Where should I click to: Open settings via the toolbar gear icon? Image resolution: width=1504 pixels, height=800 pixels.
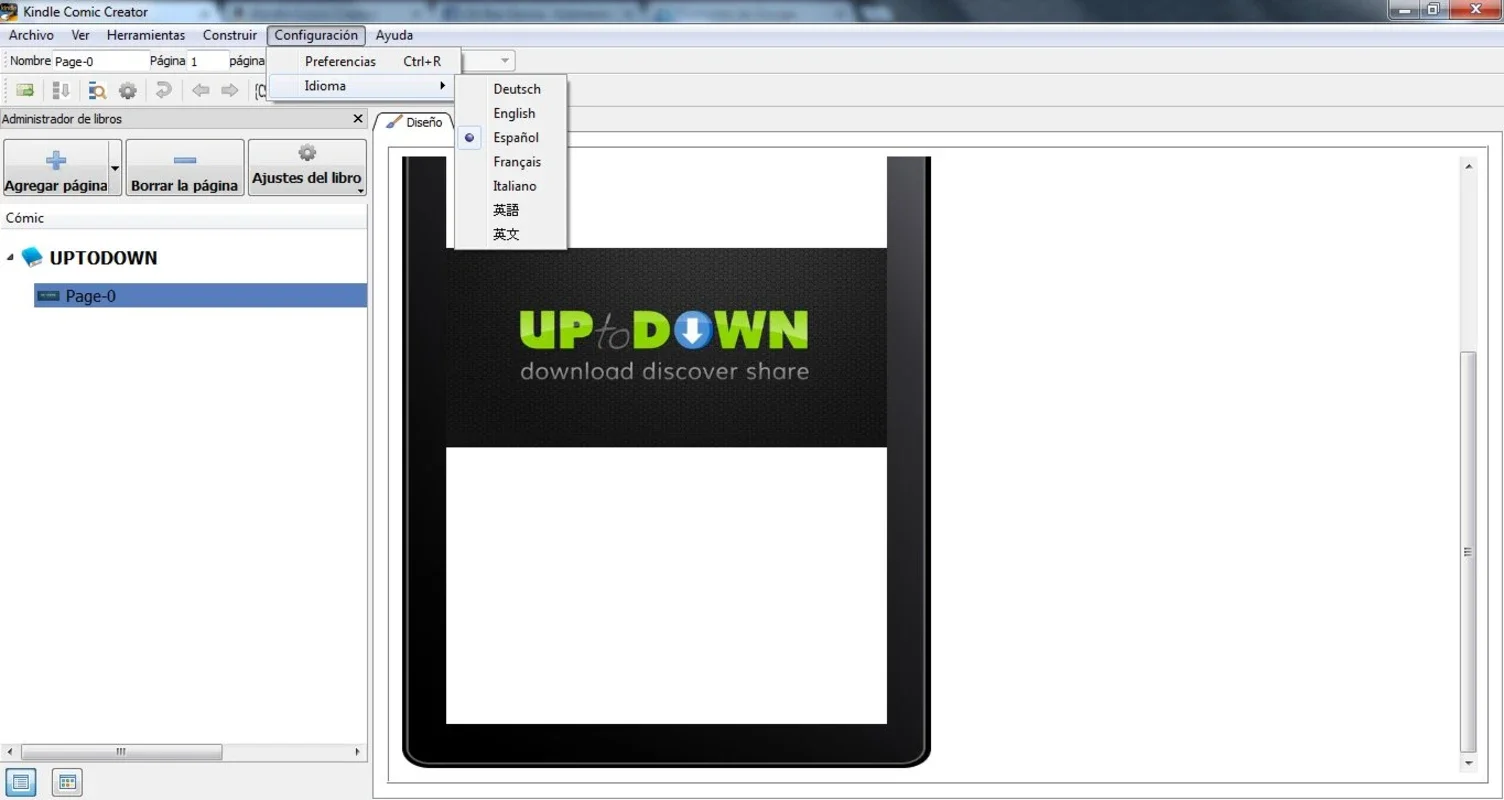[x=128, y=91]
